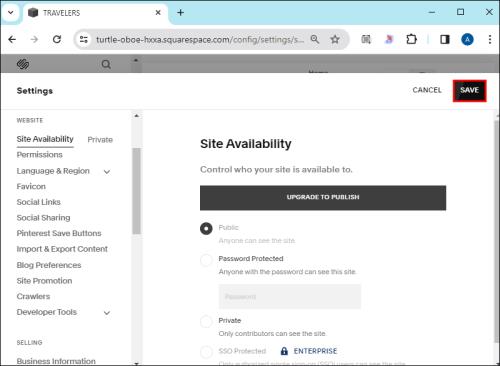Click the sidebar vertical scrollbar thumb
This screenshot has width=500, height=366.
tap(136, 191)
